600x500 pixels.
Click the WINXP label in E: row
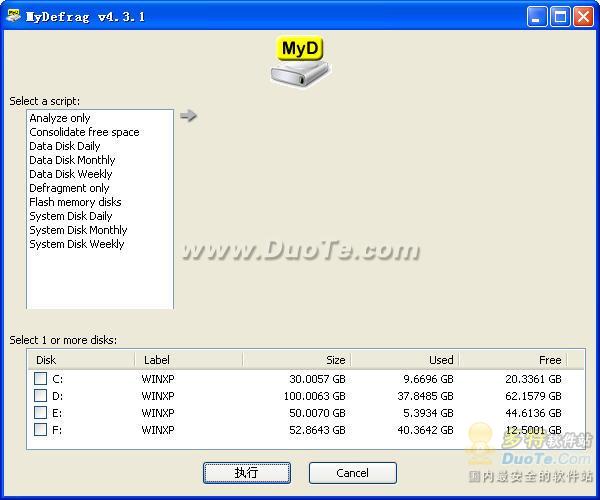158,413
